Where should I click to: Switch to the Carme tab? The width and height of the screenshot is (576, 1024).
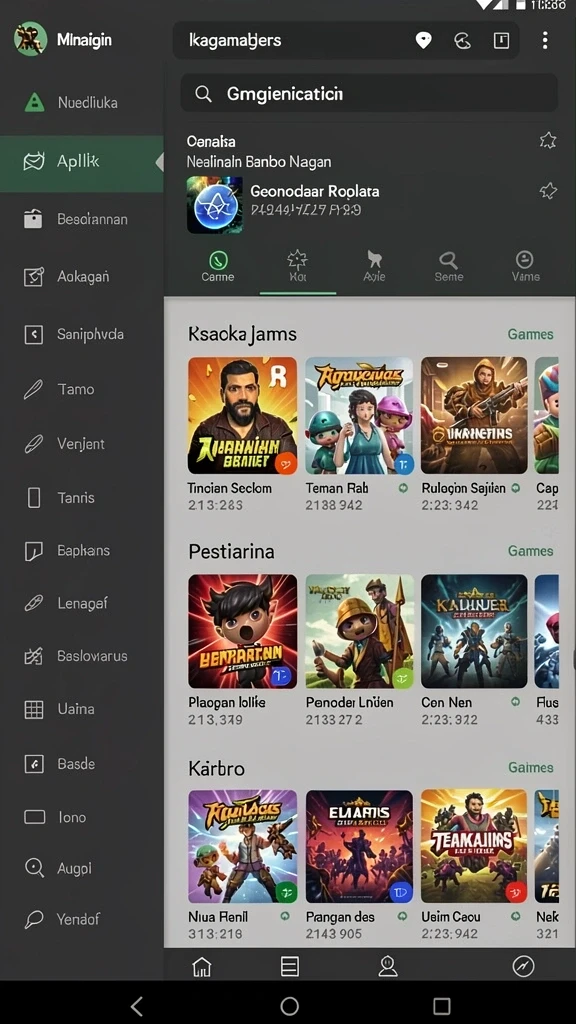point(217,266)
